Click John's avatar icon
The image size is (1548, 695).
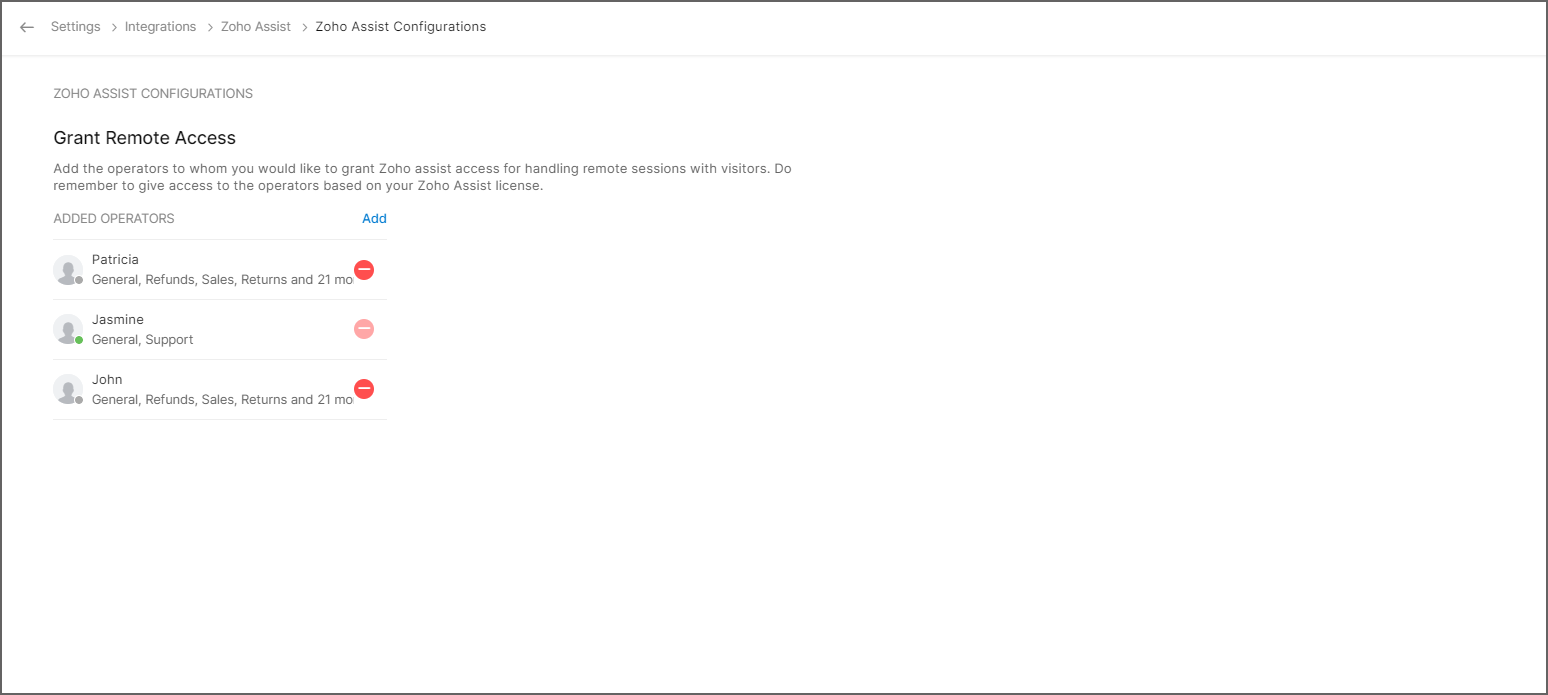(x=68, y=390)
